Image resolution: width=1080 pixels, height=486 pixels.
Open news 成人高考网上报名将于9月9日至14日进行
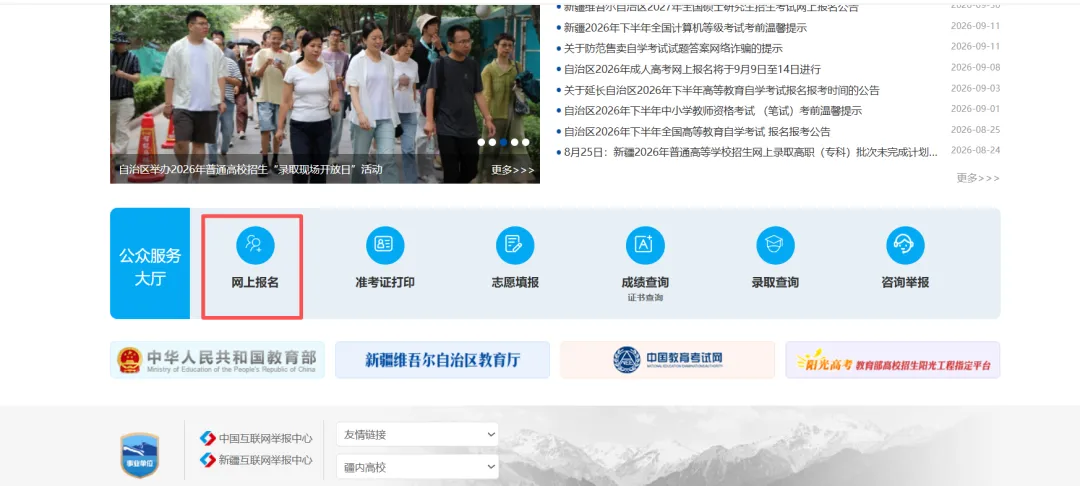point(692,69)
